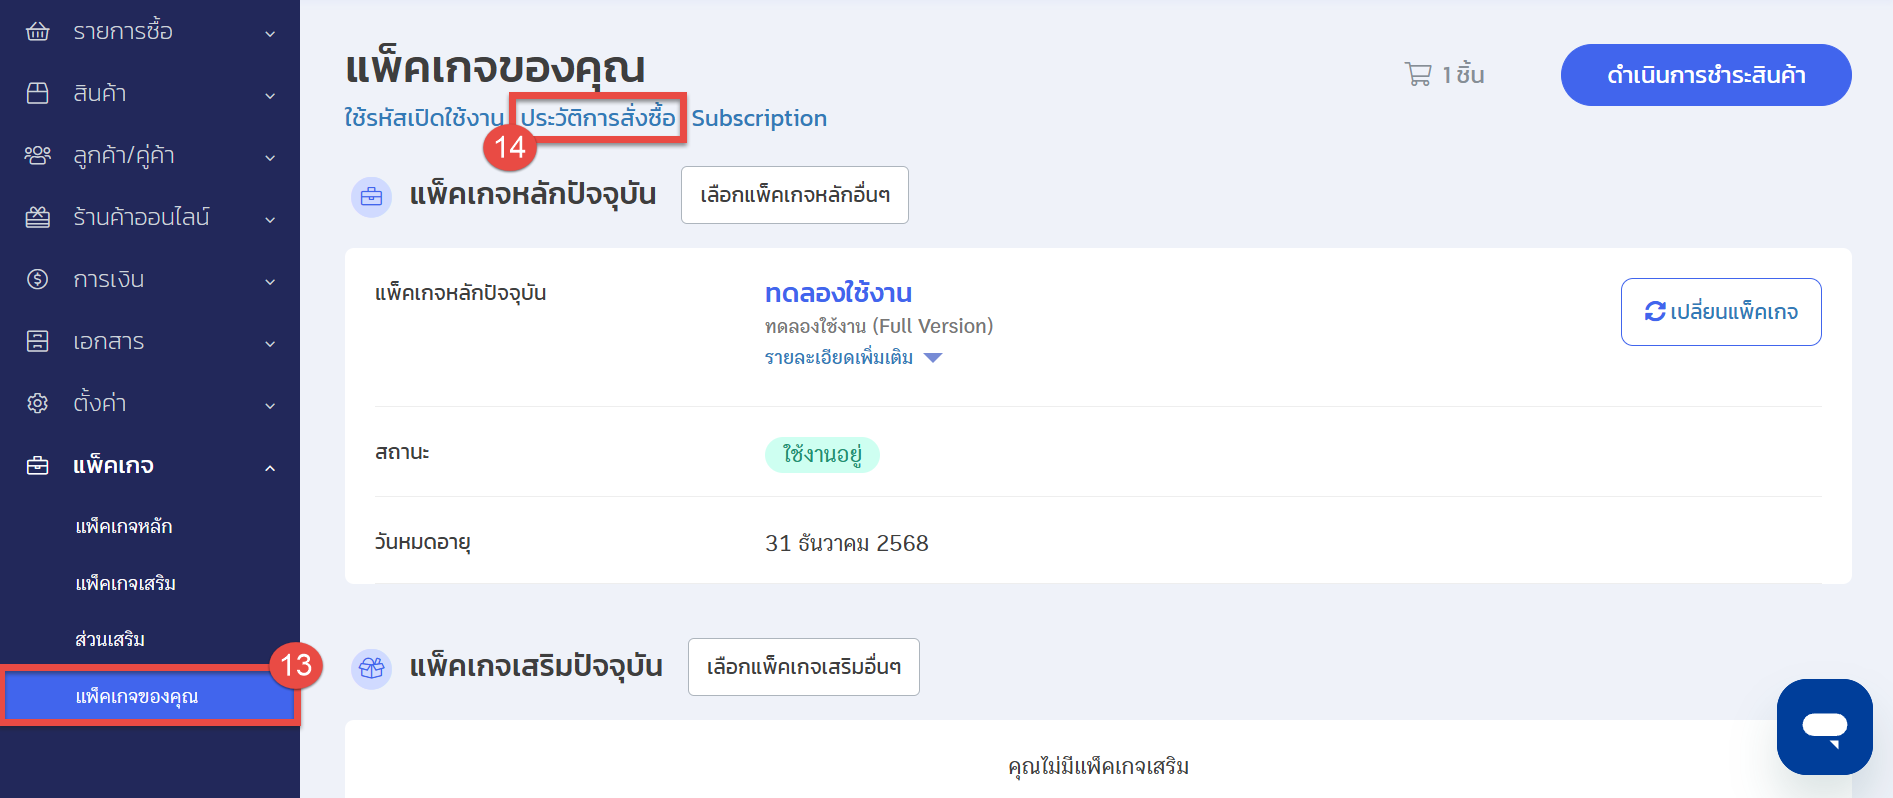Expand the ตั้งค่า menu chevron
The height and width of the screenshot is (798, 1893).
click(x=270, y=406)
